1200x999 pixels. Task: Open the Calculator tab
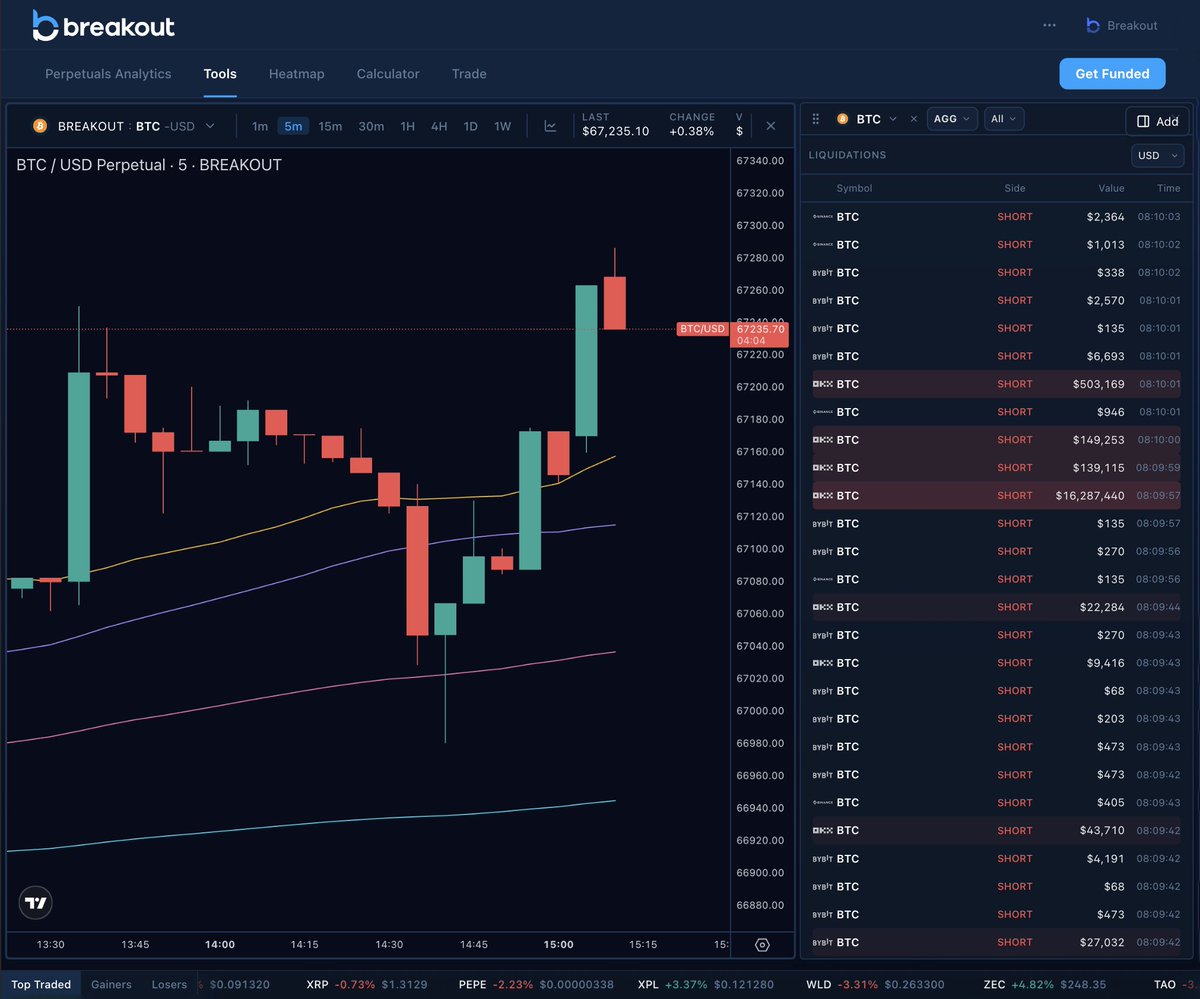click(388, 74)
